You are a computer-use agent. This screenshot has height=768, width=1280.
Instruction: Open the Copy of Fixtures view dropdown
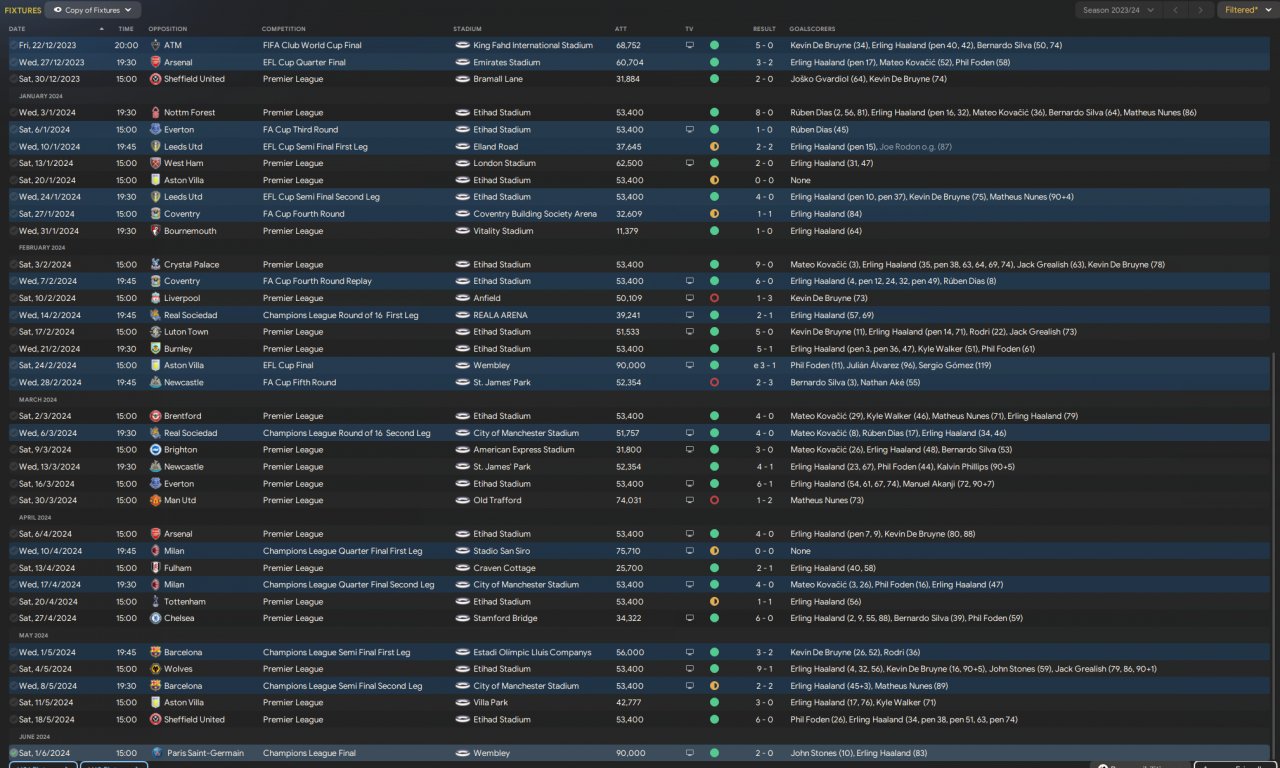click(x=93, y=10)
